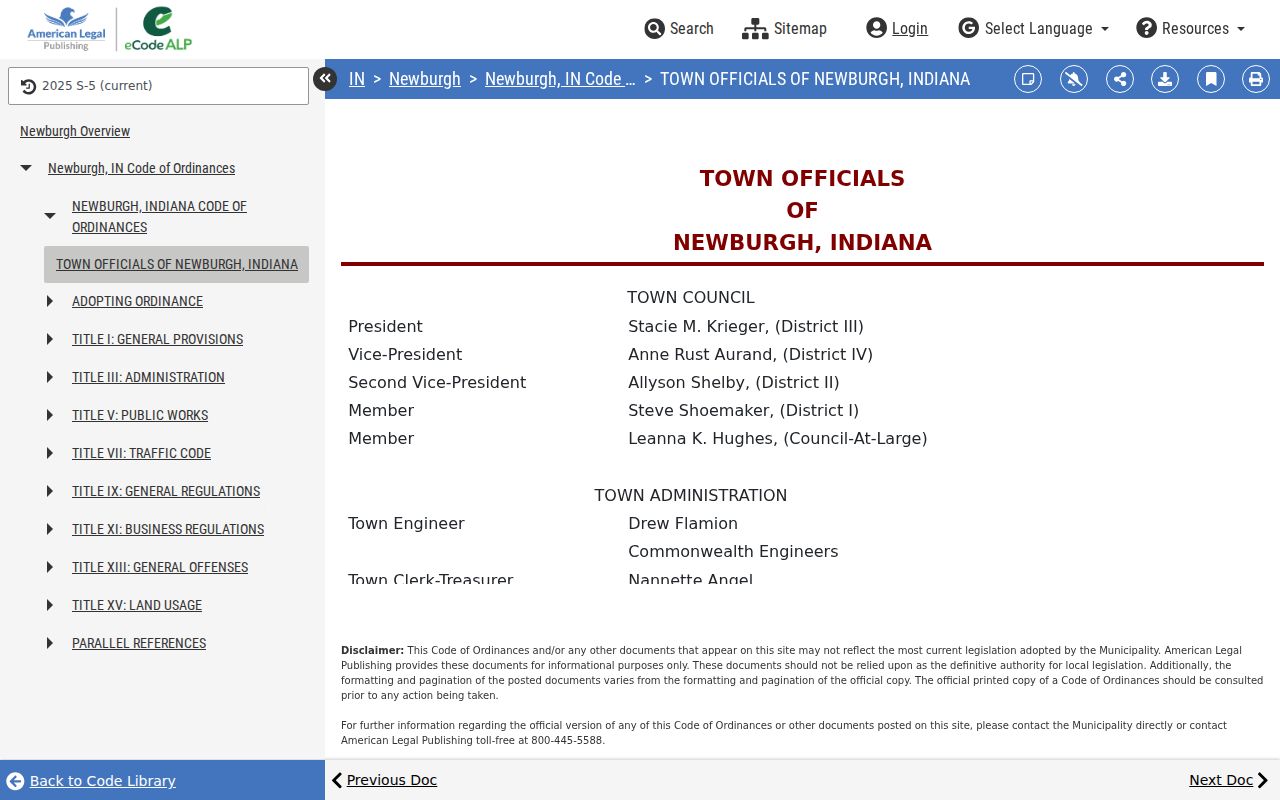Screen dimensions: 1280x800
Task: Click the name 'Stacie M. Krieger, (District III)'
Action: [746, 326]
